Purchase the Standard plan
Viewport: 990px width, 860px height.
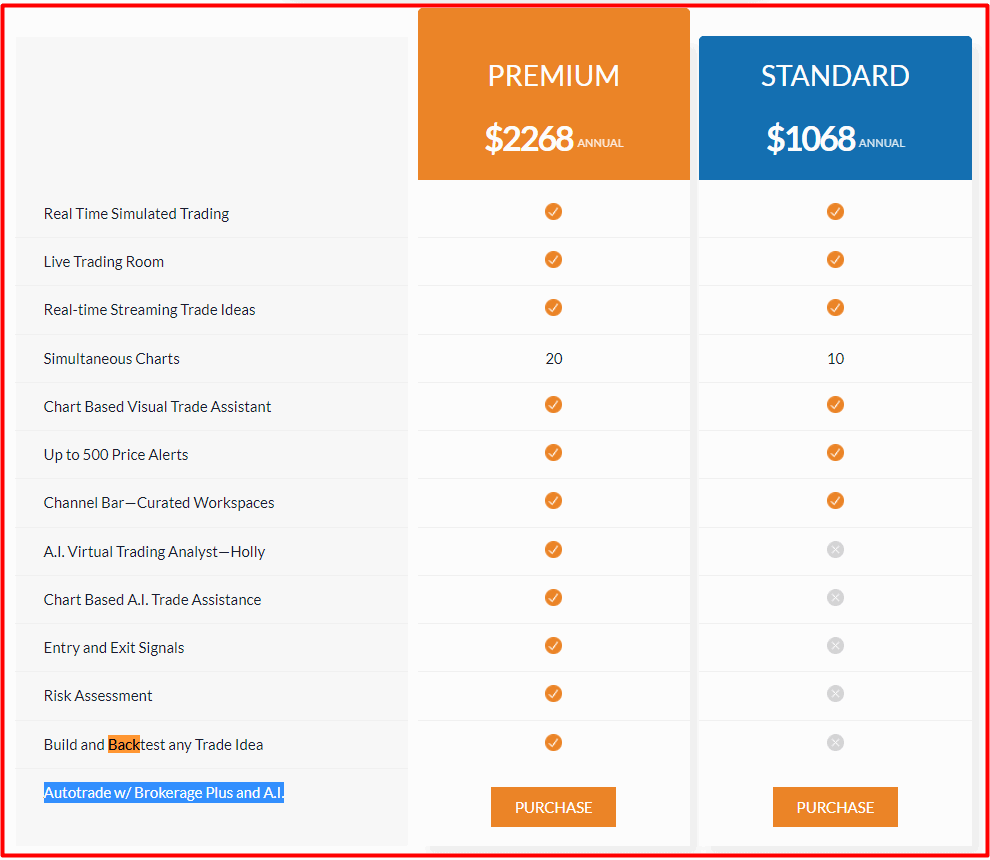[x=835, y=806]
